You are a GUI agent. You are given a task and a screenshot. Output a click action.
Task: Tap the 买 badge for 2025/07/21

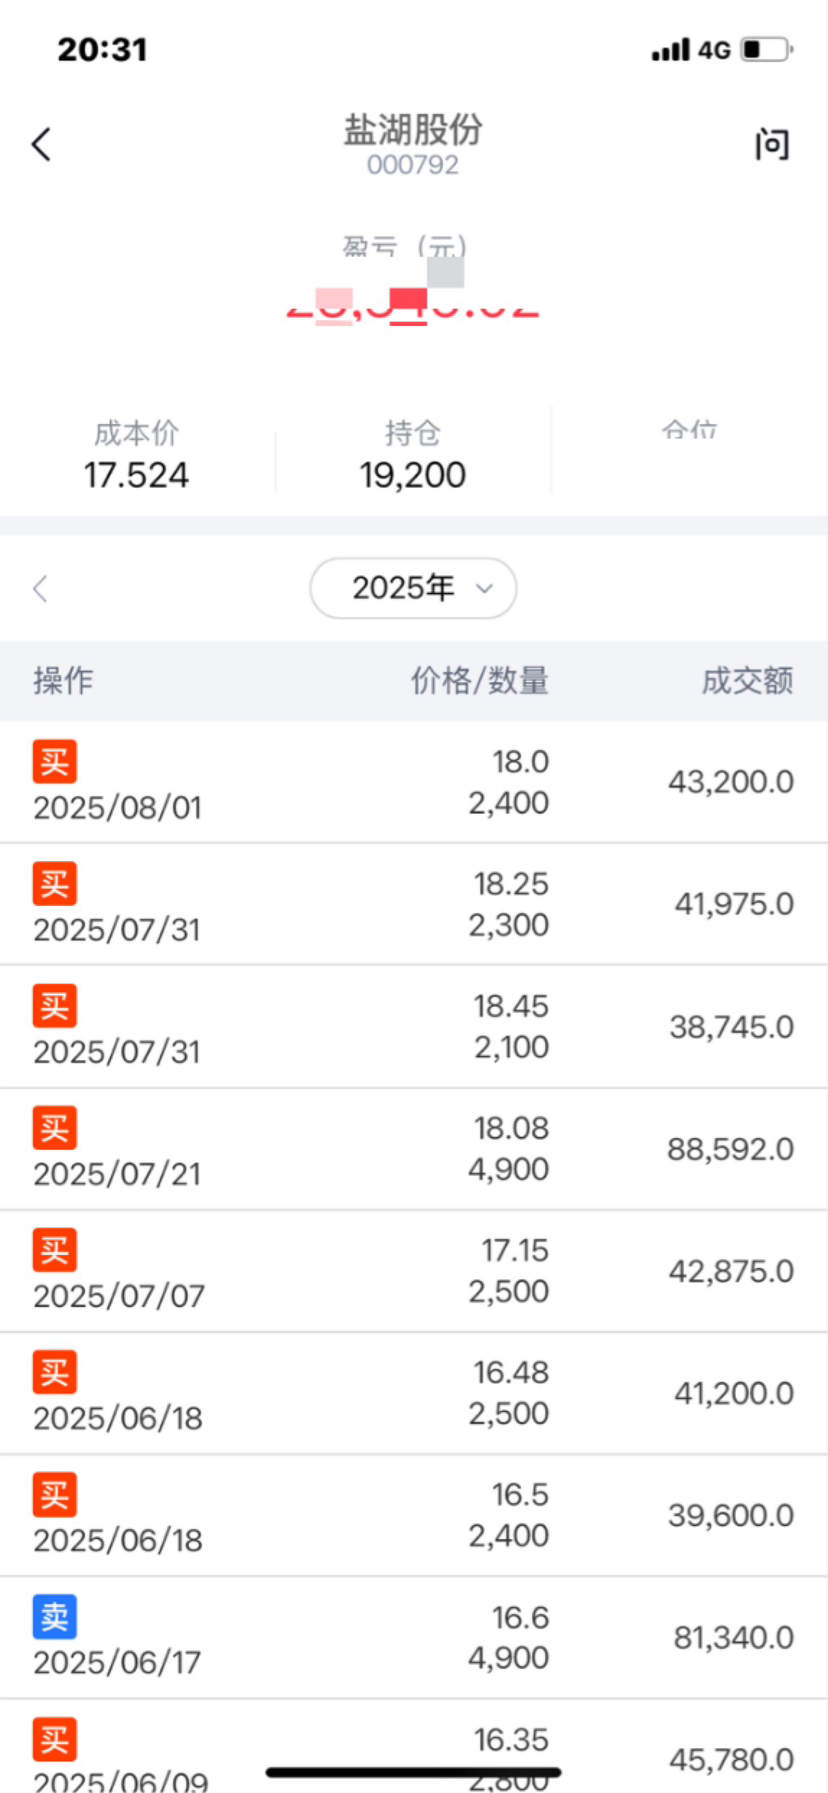[55, 1128]
